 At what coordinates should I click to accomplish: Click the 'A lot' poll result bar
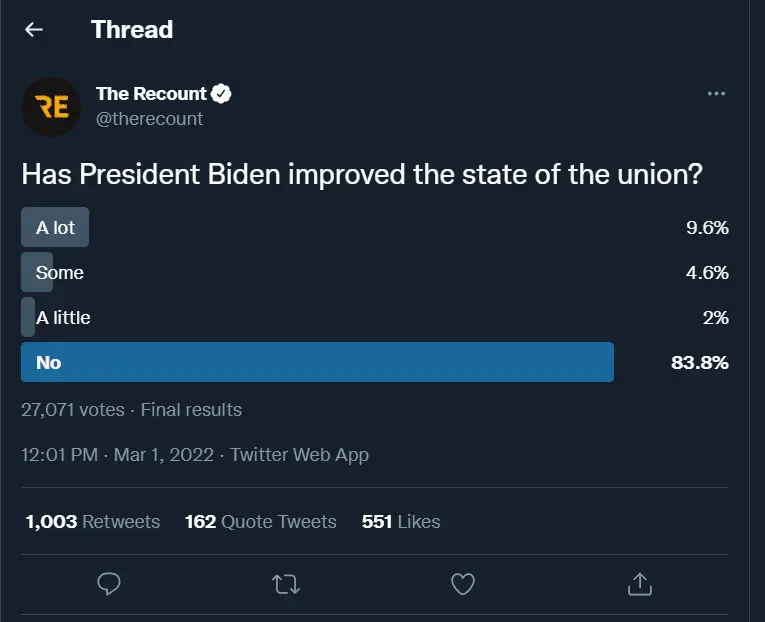click(x=55, y=227)
